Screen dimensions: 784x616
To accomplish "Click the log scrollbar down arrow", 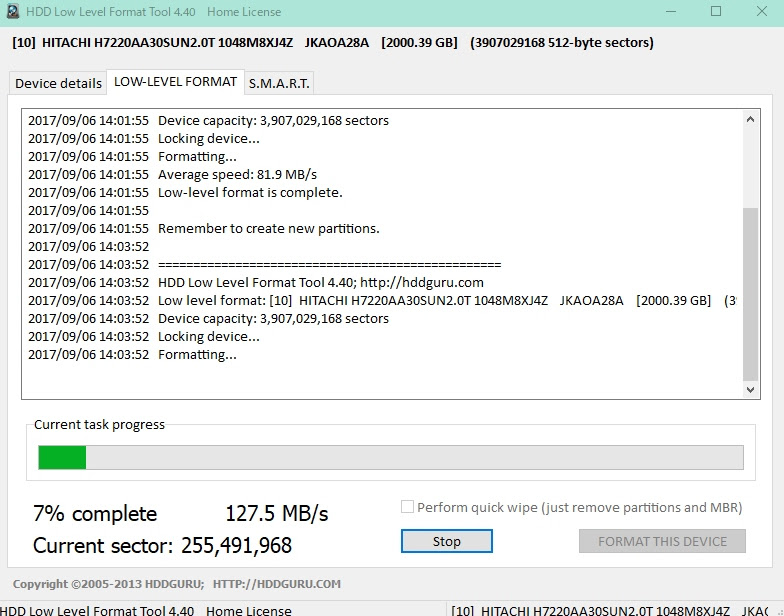I will [x=751, y=391].
